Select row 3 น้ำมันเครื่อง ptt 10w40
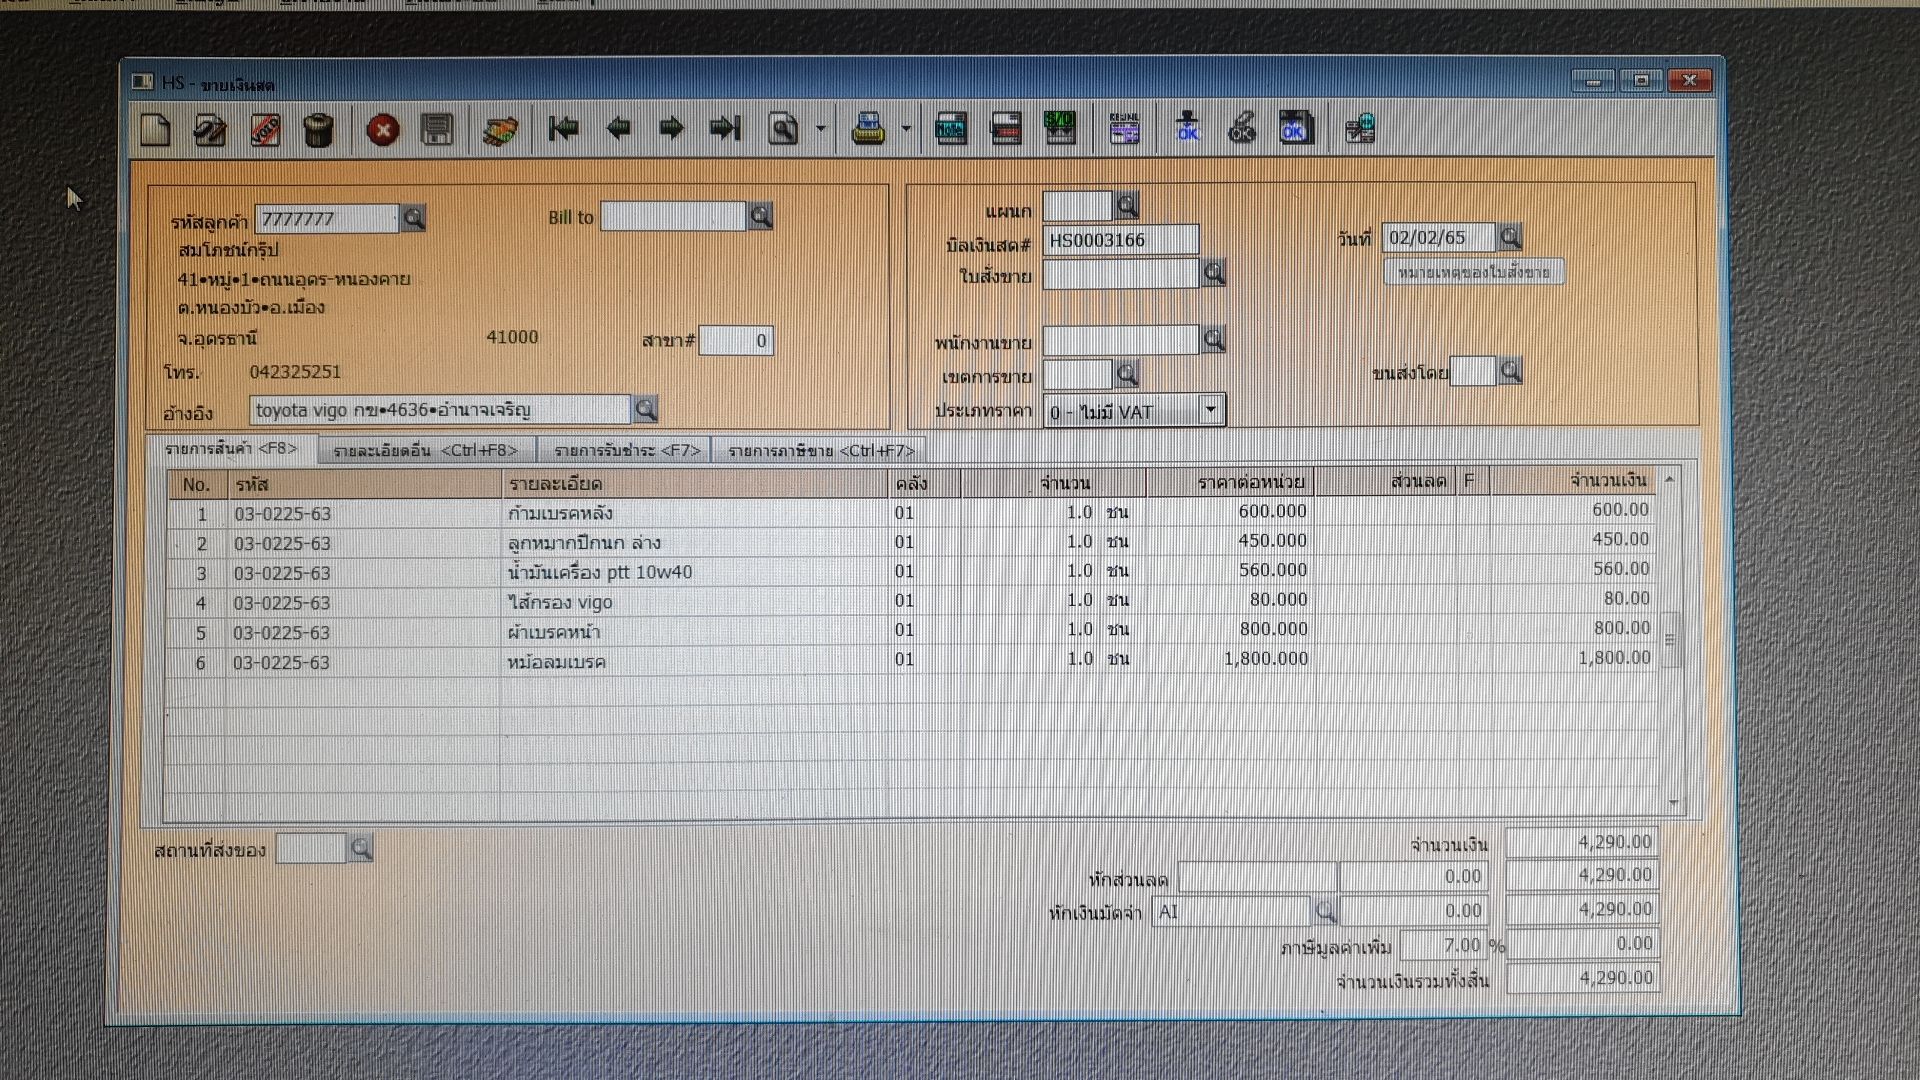Image resolution: width=1920 pixels, height=1080 pixels. pos(910,572)
